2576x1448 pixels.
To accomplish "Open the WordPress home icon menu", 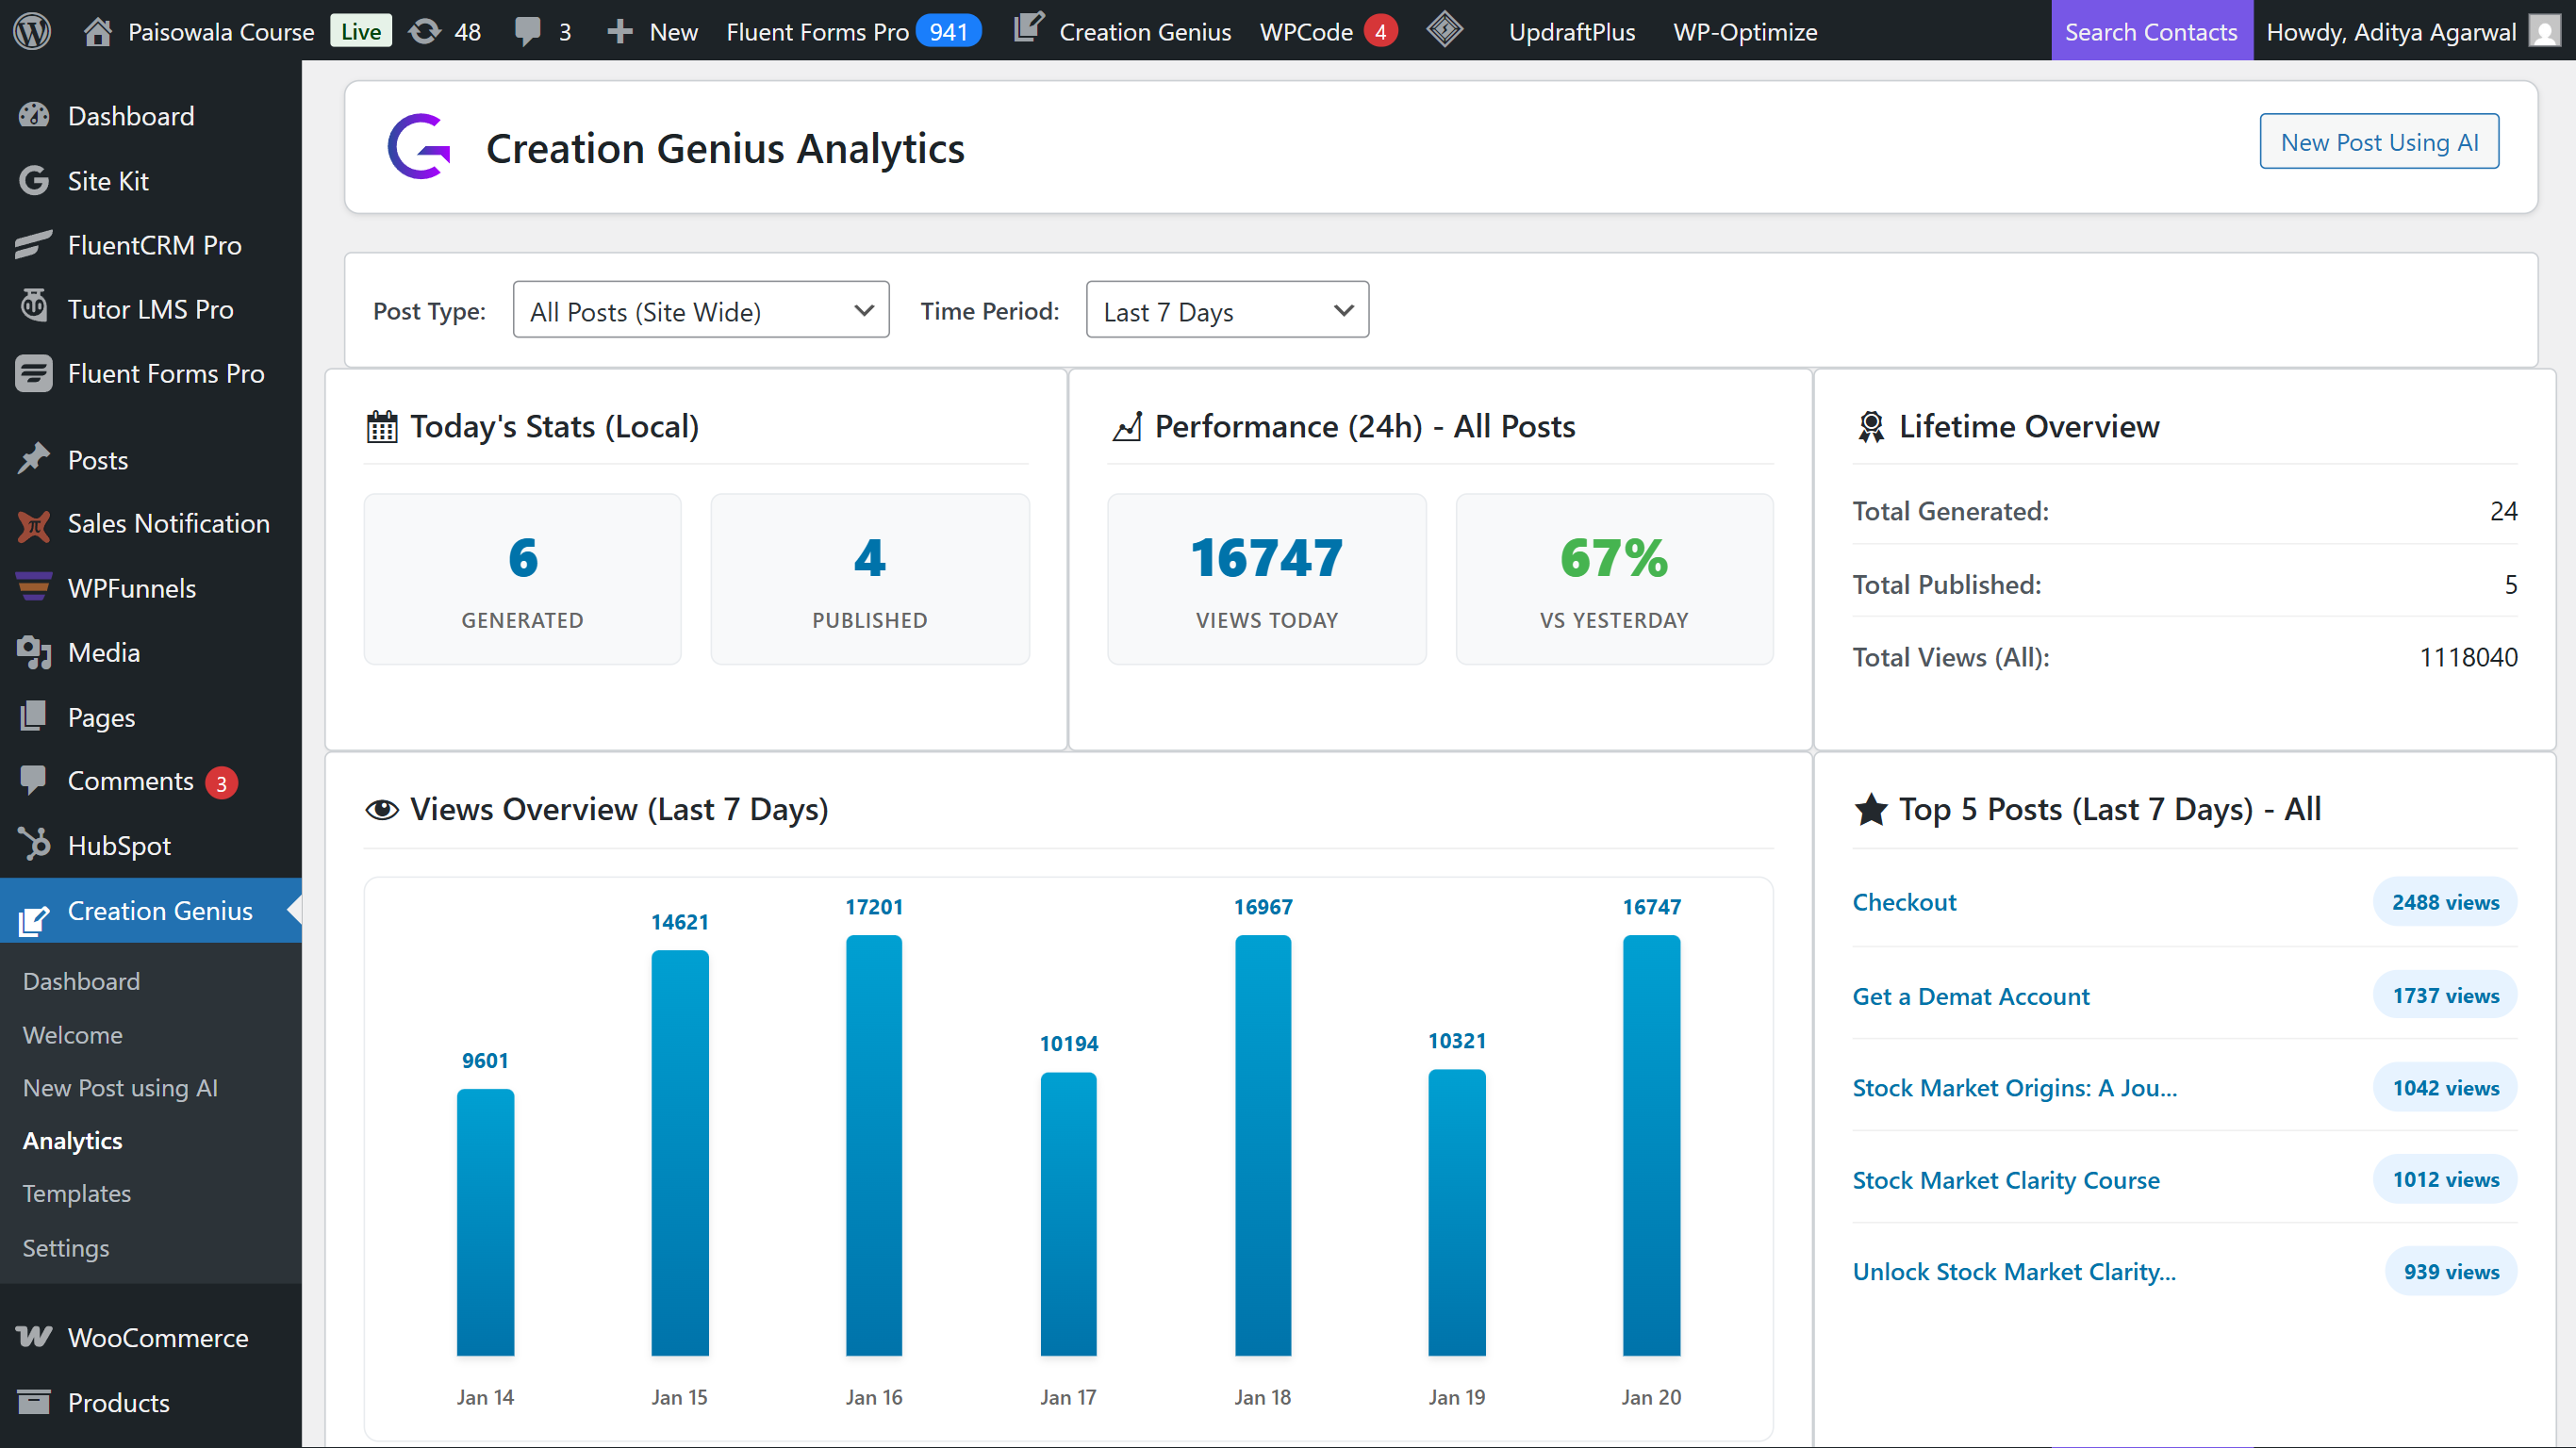I will coord(97,31).
